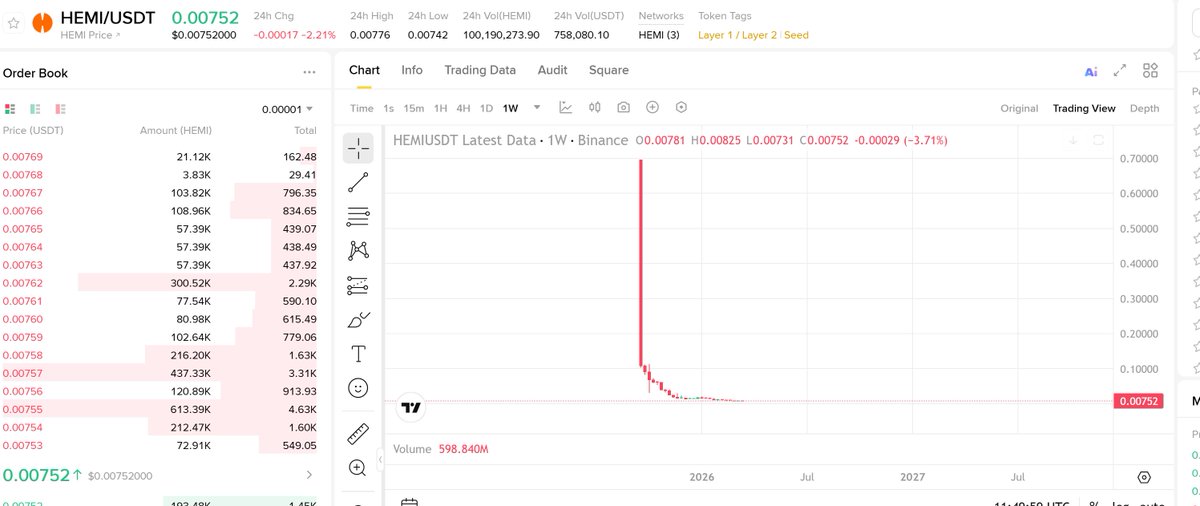Select the text annotation tool
This screenshot has height=506, width=1200.
(358, 354)
